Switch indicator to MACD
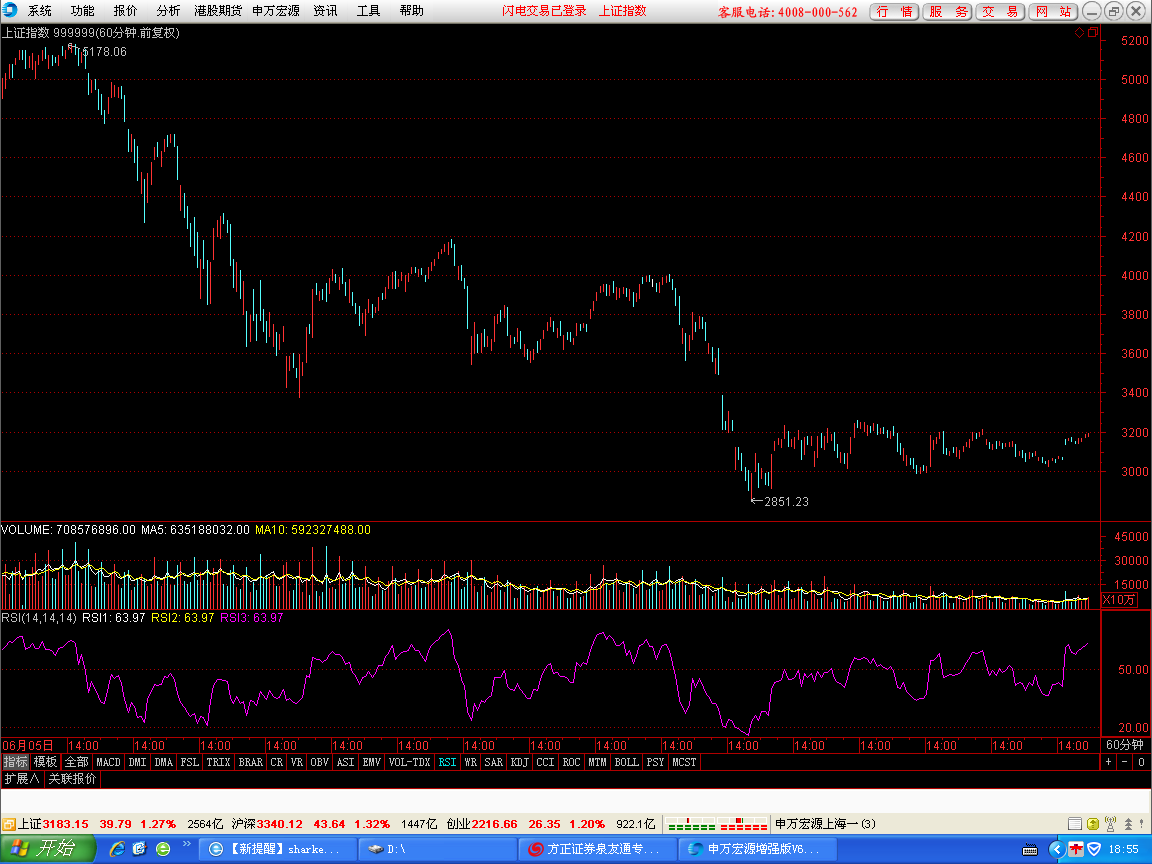 tap(109, 762)
